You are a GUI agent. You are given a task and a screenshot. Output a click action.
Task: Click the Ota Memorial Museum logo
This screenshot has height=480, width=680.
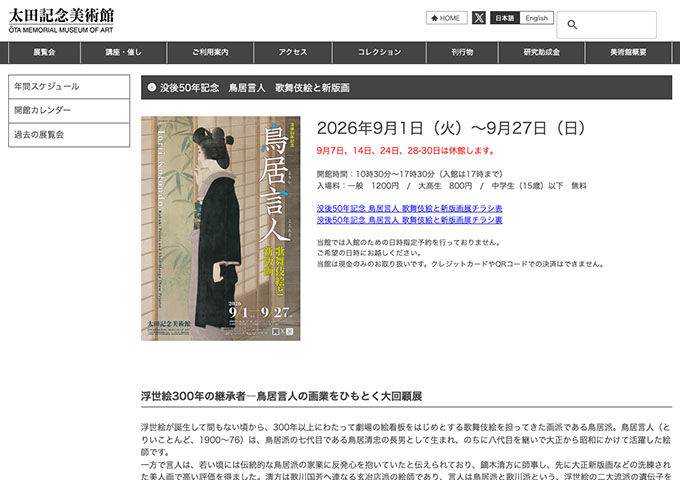pyautogui.click(x=61, y=21)
